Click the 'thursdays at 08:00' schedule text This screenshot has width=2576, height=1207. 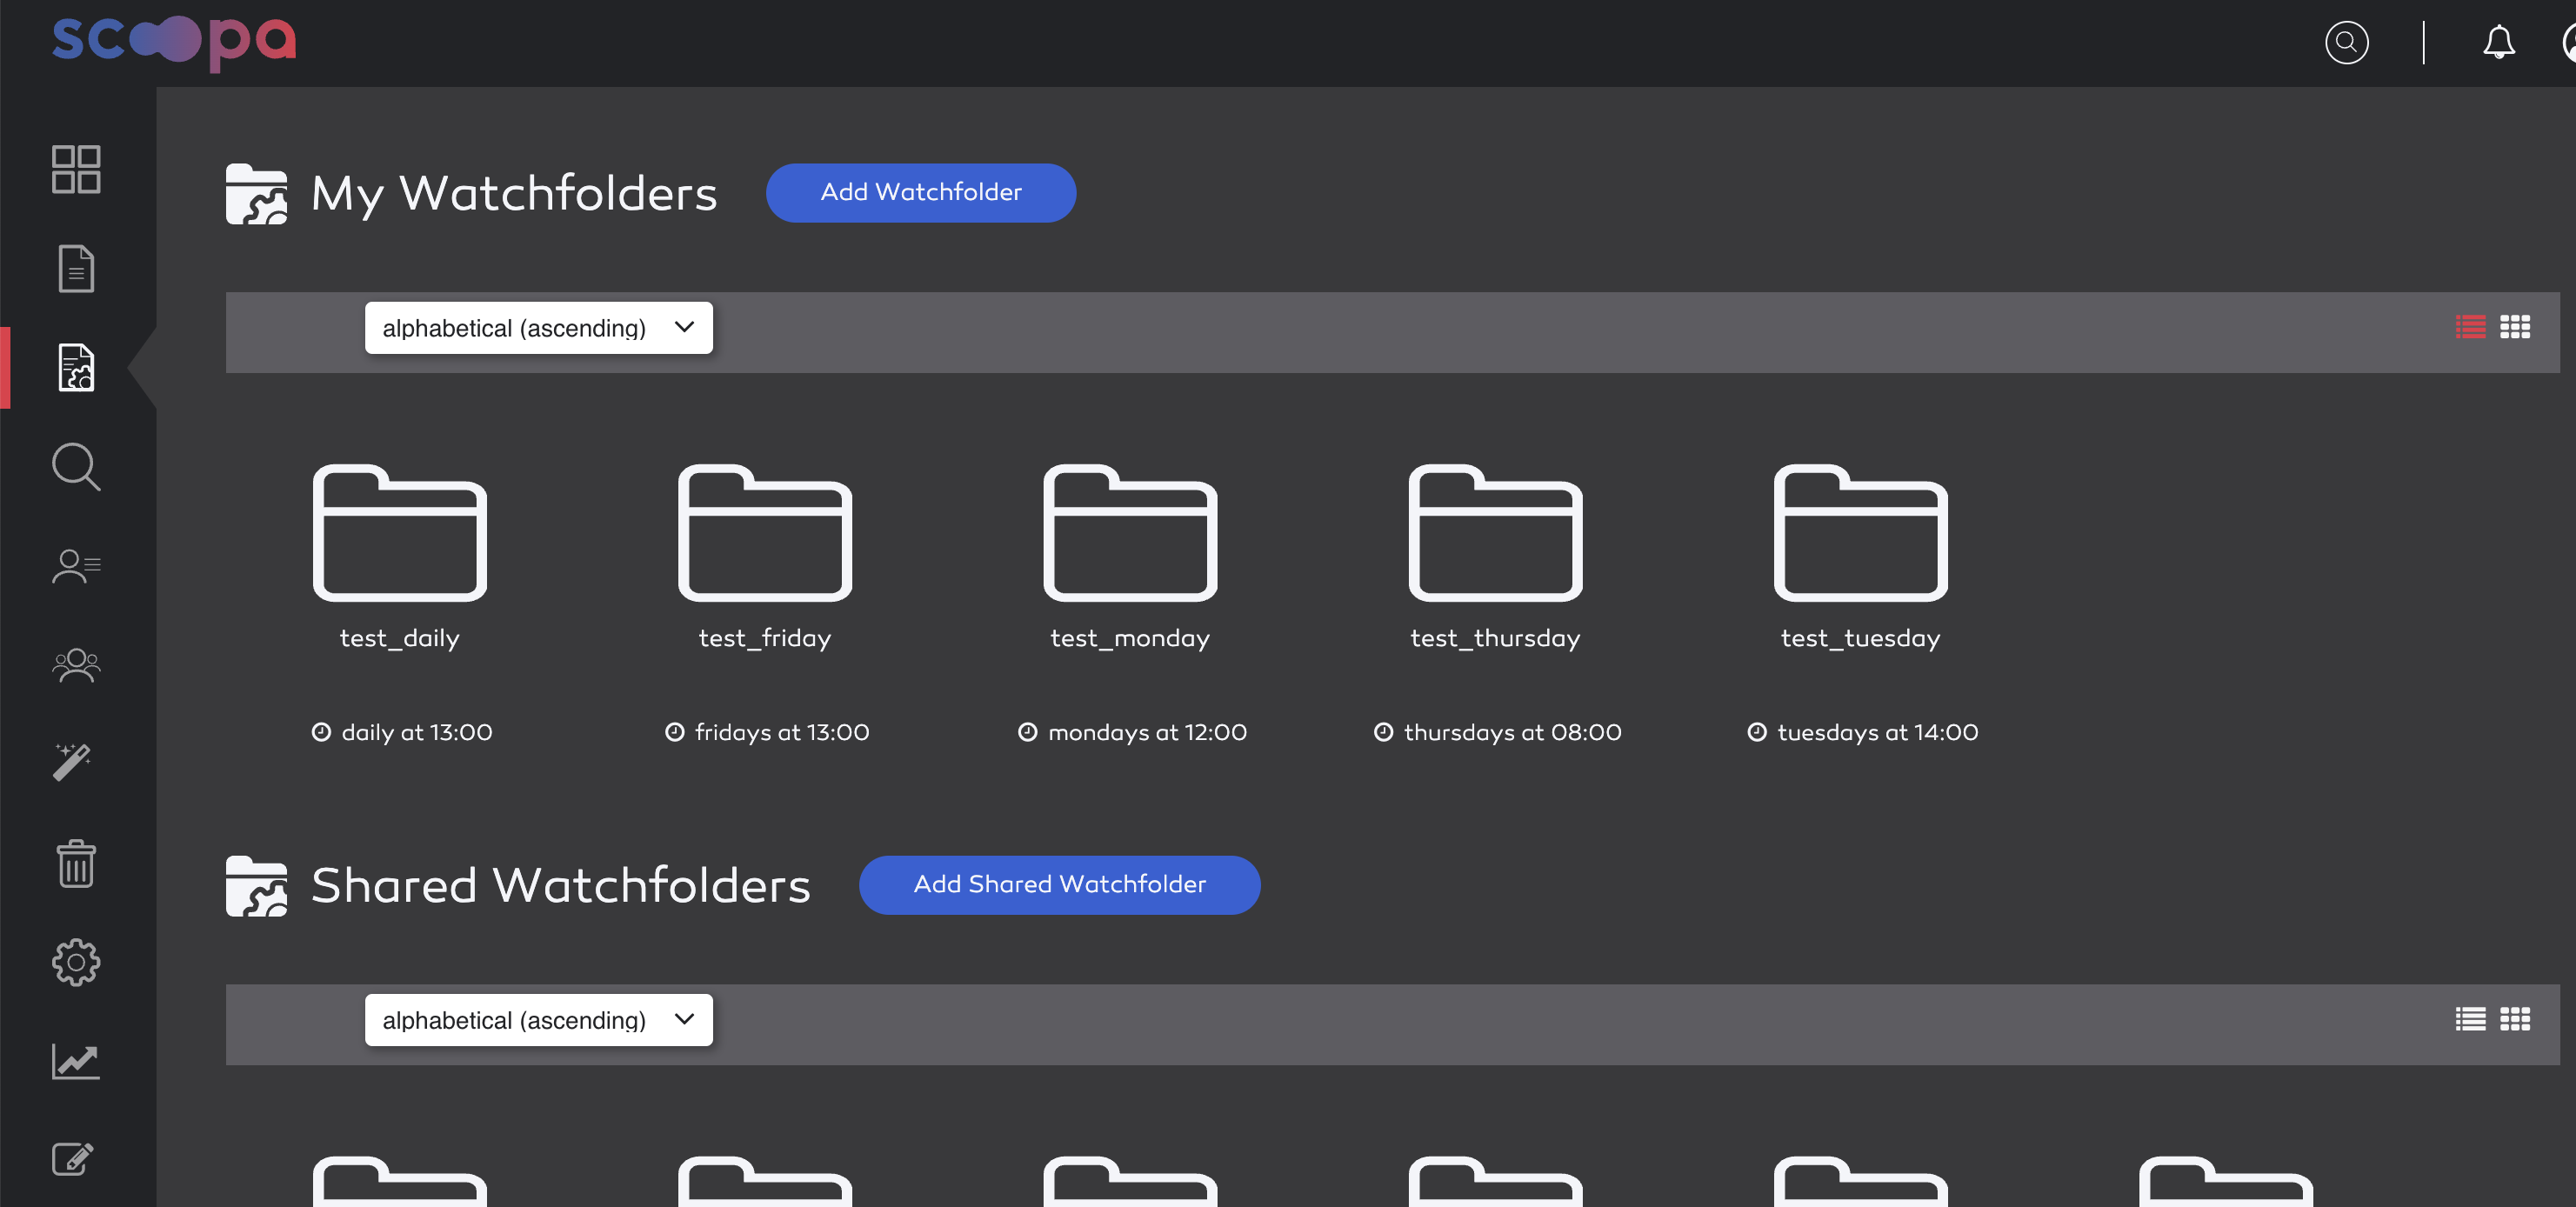1512,732
